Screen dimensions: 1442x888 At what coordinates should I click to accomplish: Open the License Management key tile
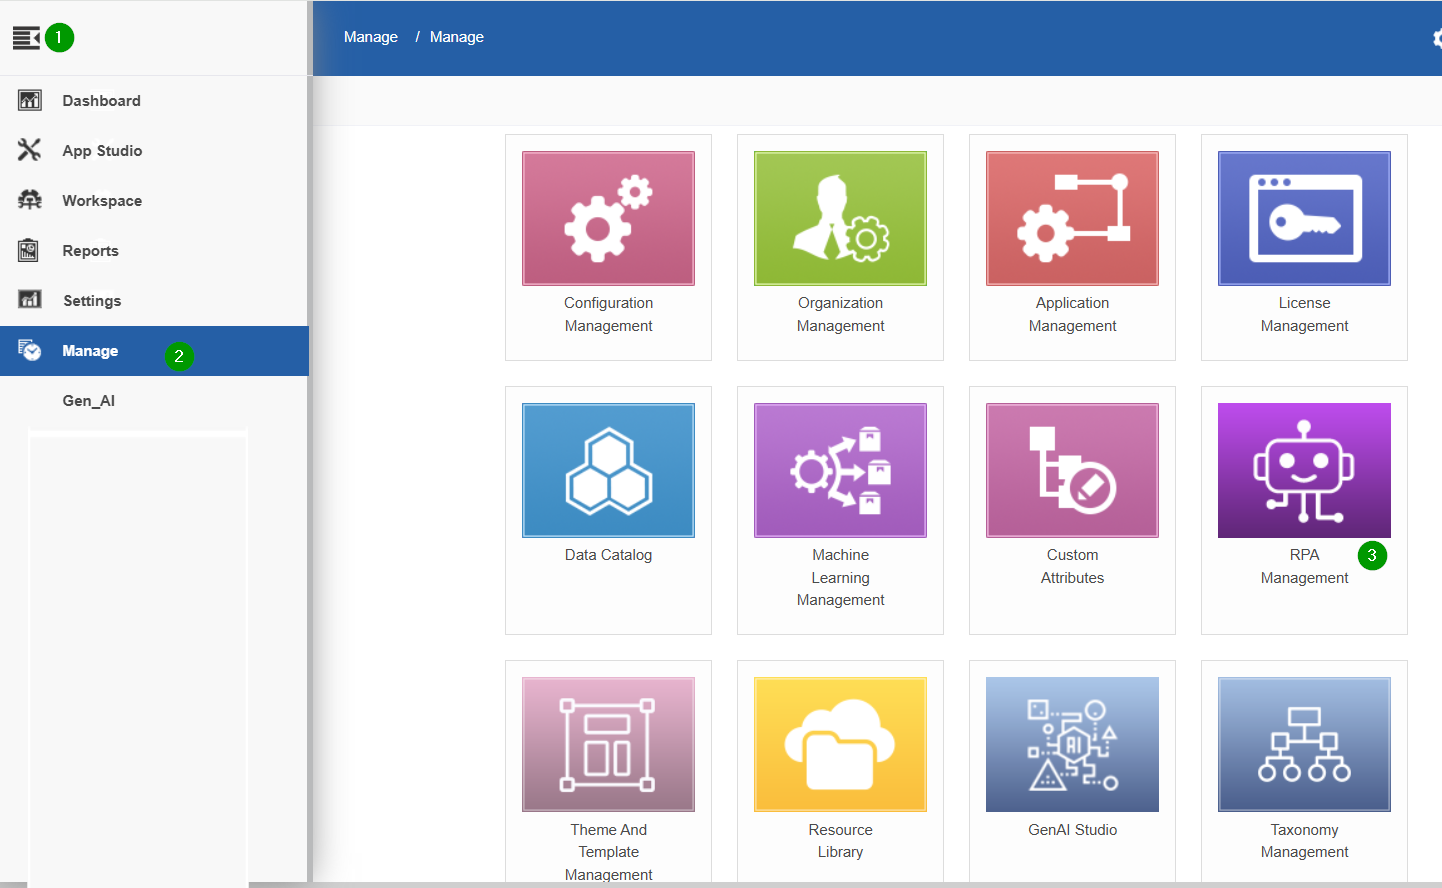click(1304, 218)
